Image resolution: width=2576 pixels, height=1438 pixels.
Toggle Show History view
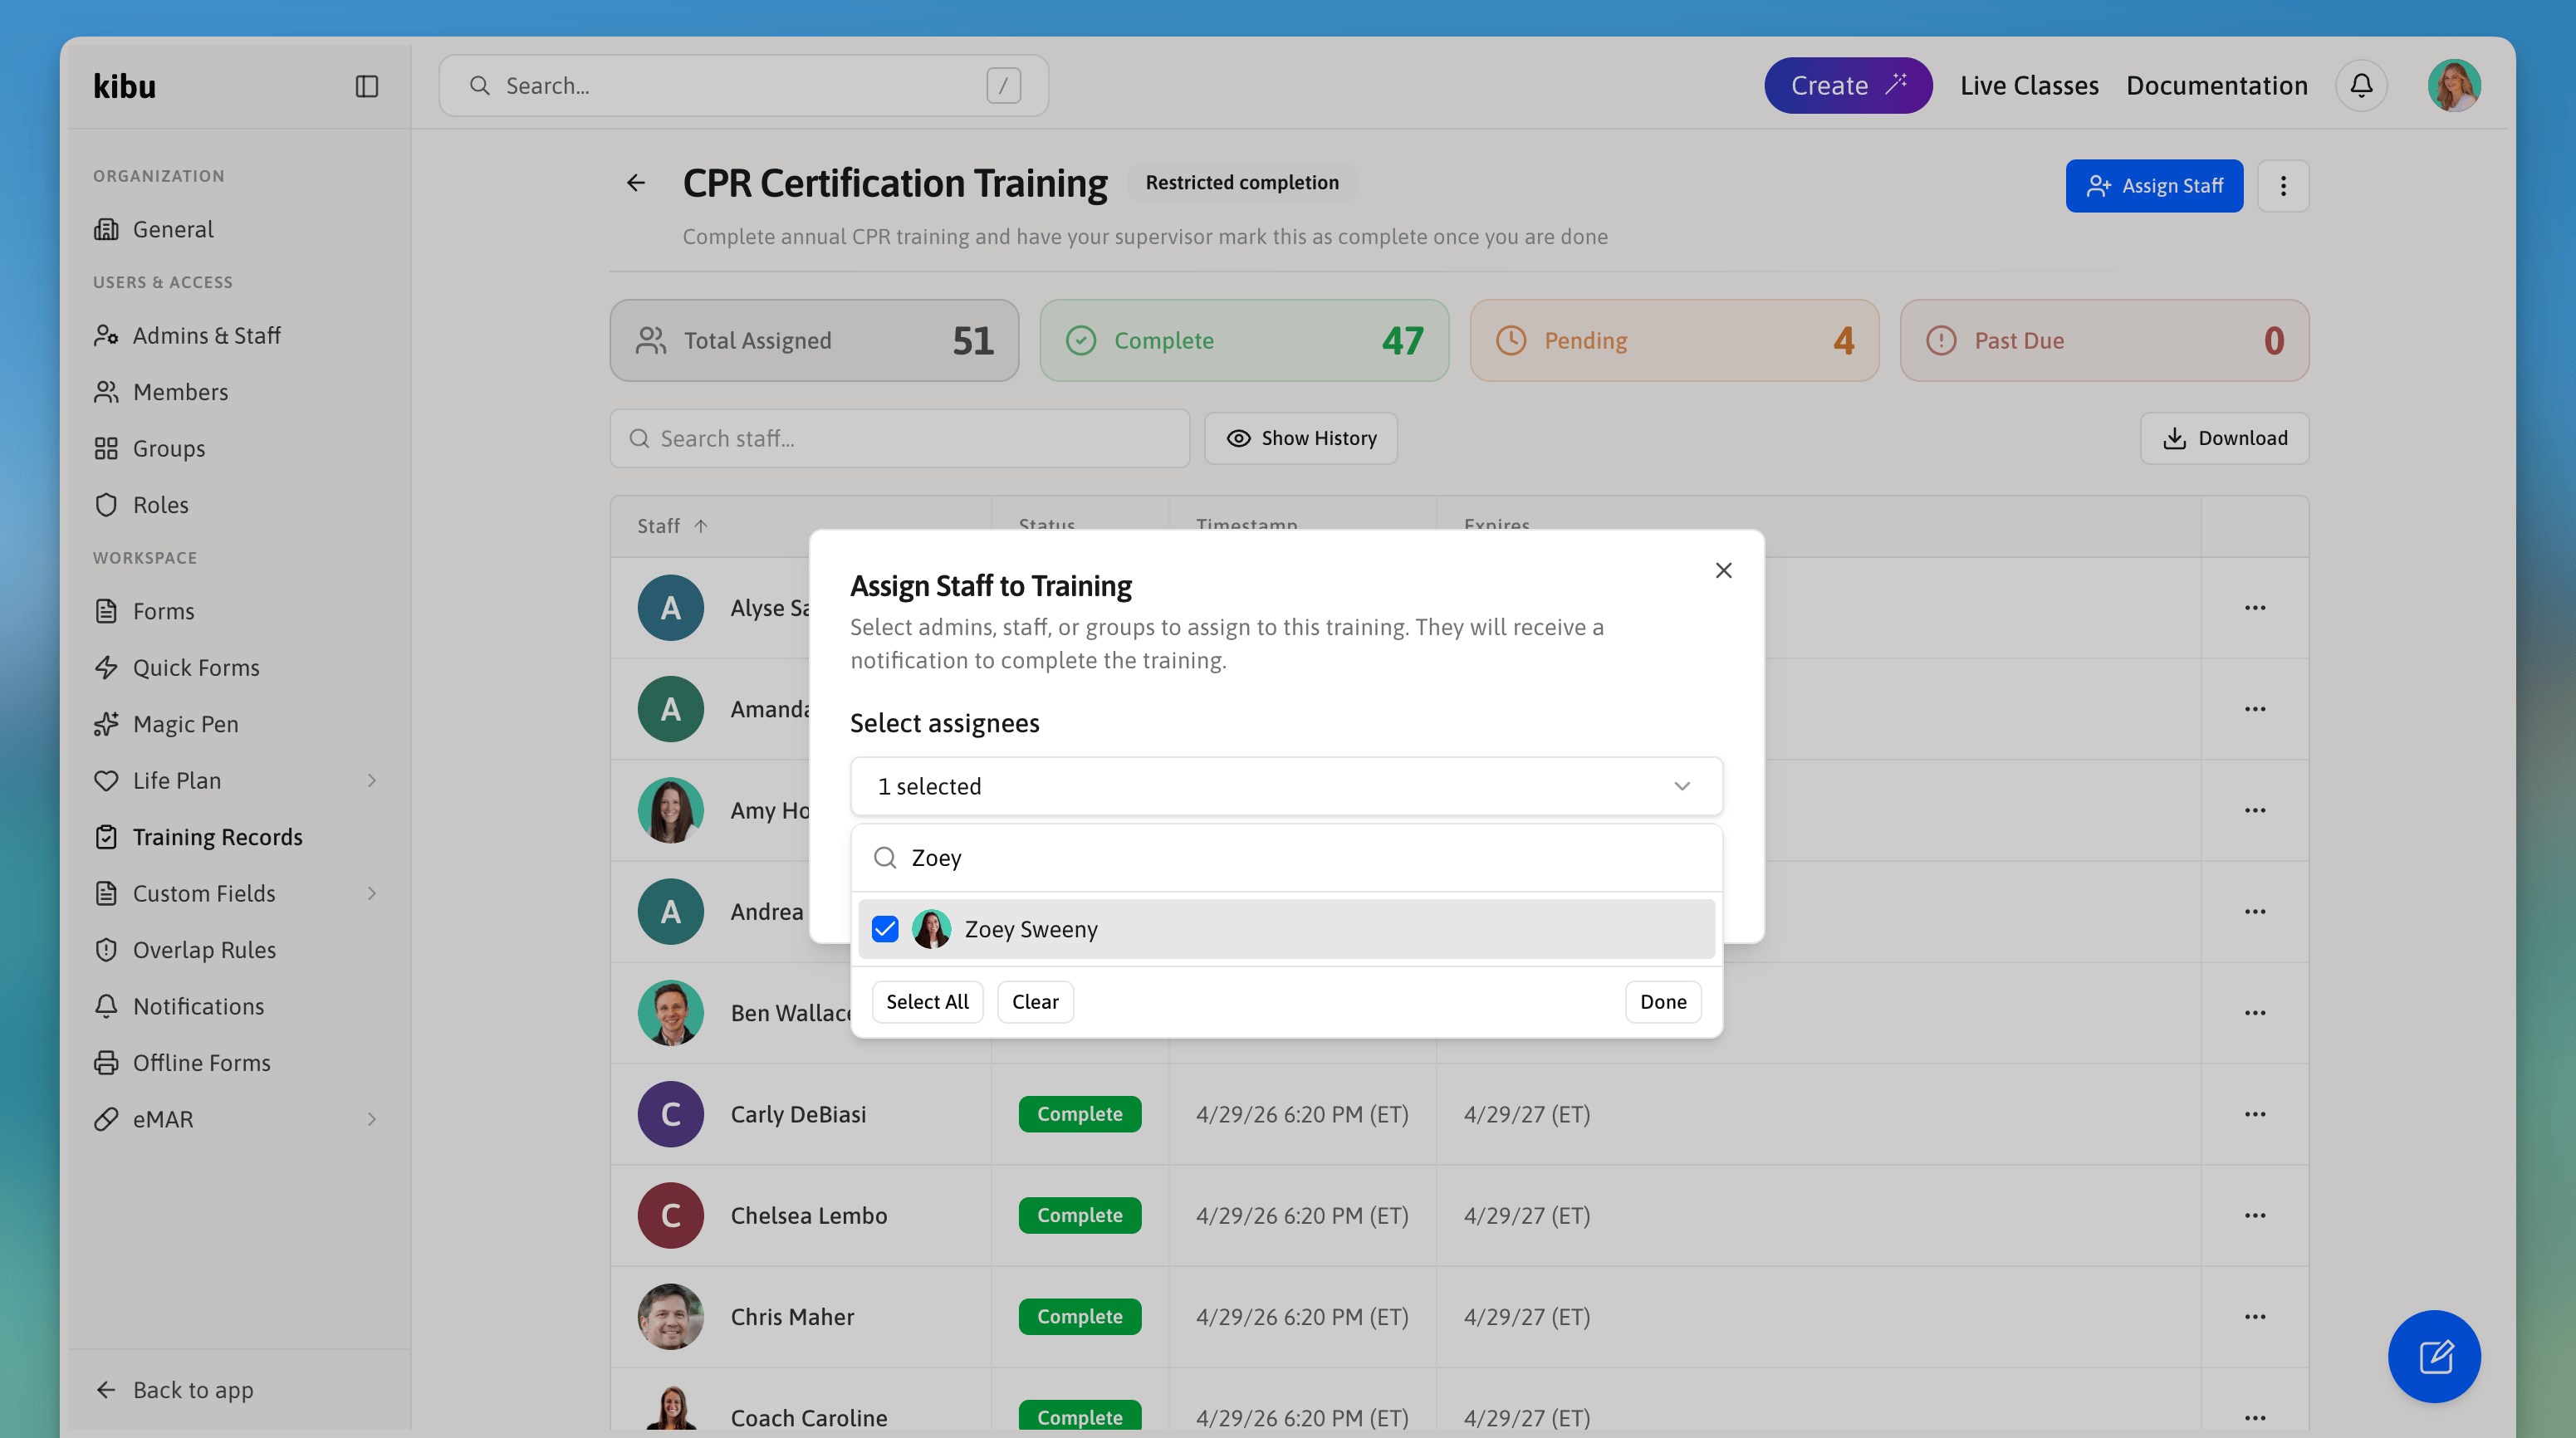[1301, 438]
